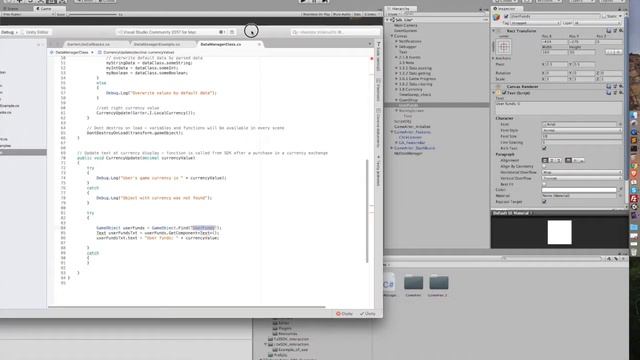
Task: Click the code editor horizontal scrollbar
Action: coord(187,307)
